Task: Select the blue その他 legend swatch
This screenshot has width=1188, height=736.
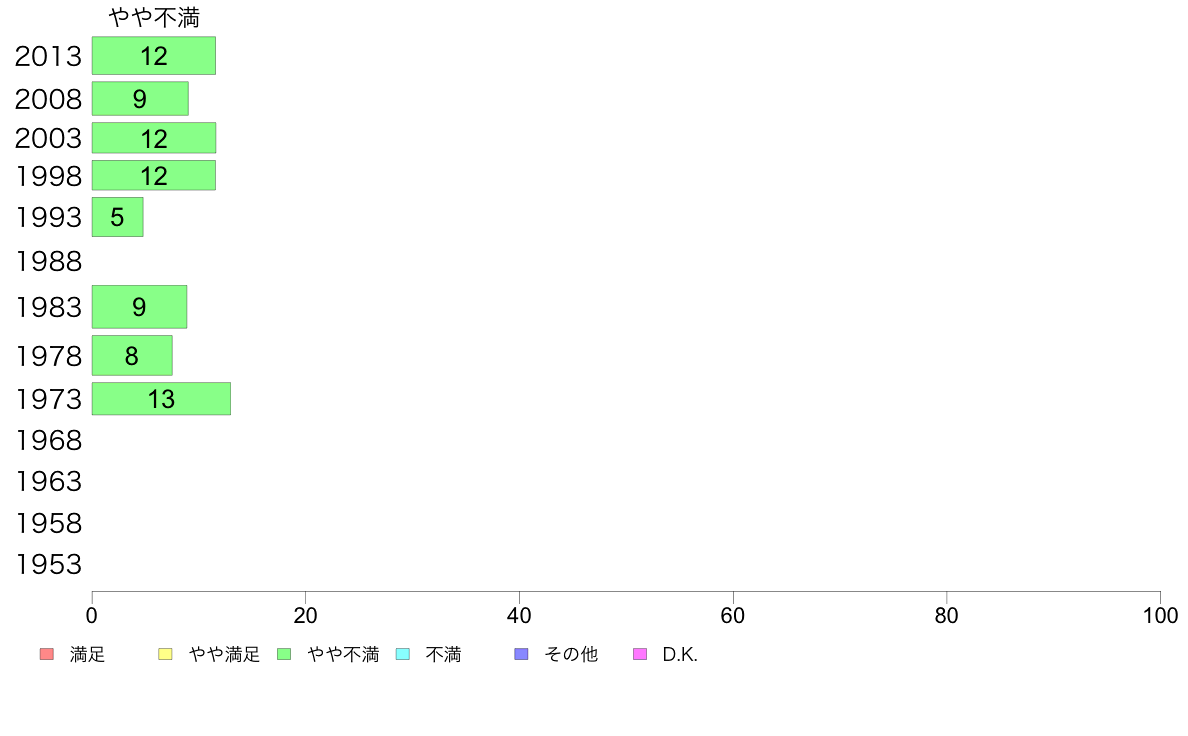Action: click(x=521, y=654)
